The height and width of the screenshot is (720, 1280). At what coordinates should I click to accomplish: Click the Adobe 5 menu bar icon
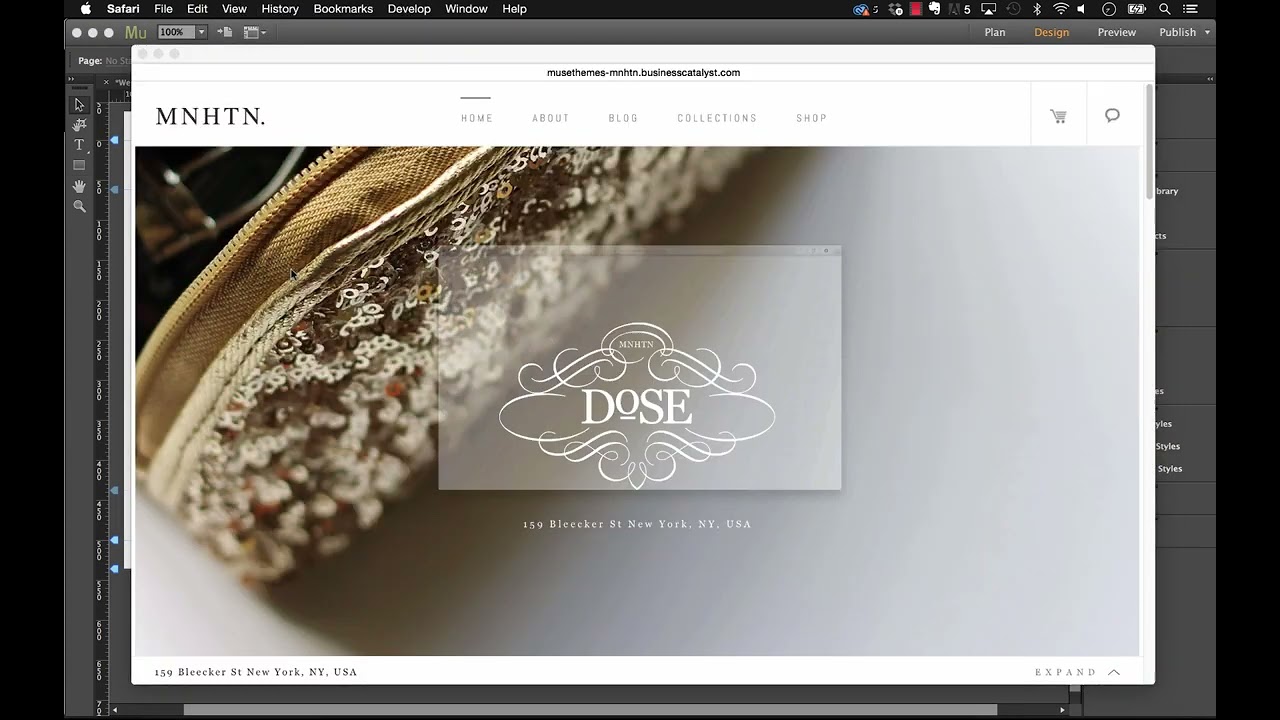958,9
